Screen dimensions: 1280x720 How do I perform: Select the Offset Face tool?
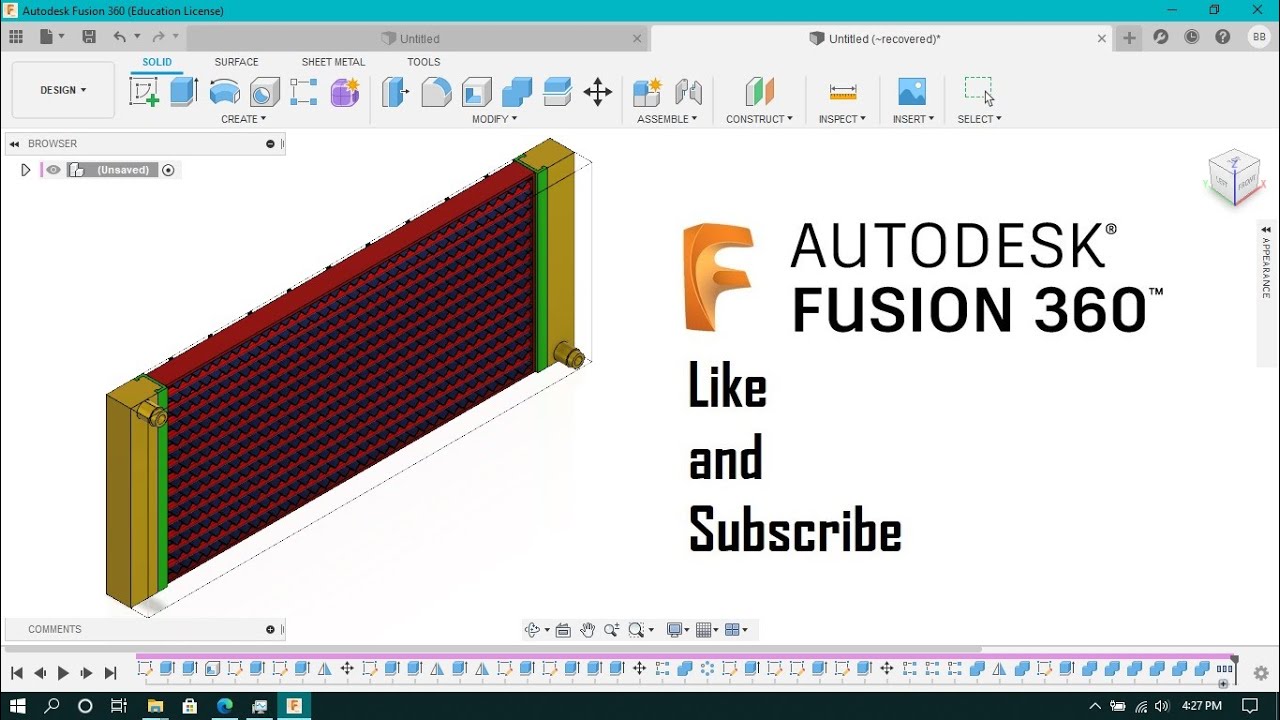(557, 92)
